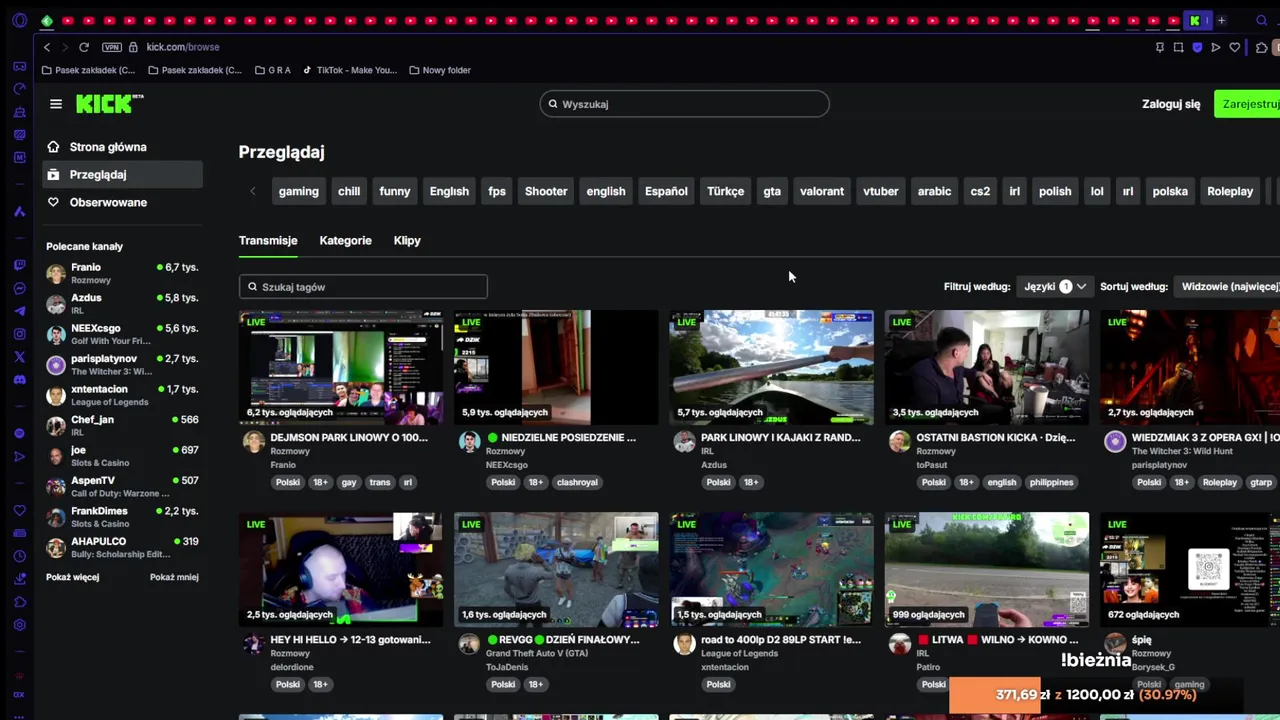Click the Wyszukaj search field

[x=684, y=104]
